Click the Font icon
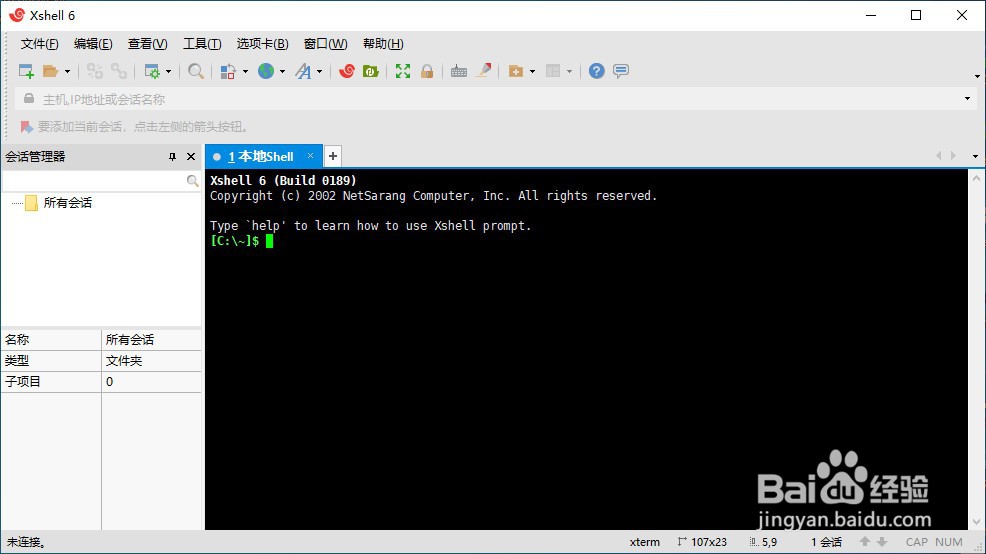This screenshot has width=986, height=554. 303,71
